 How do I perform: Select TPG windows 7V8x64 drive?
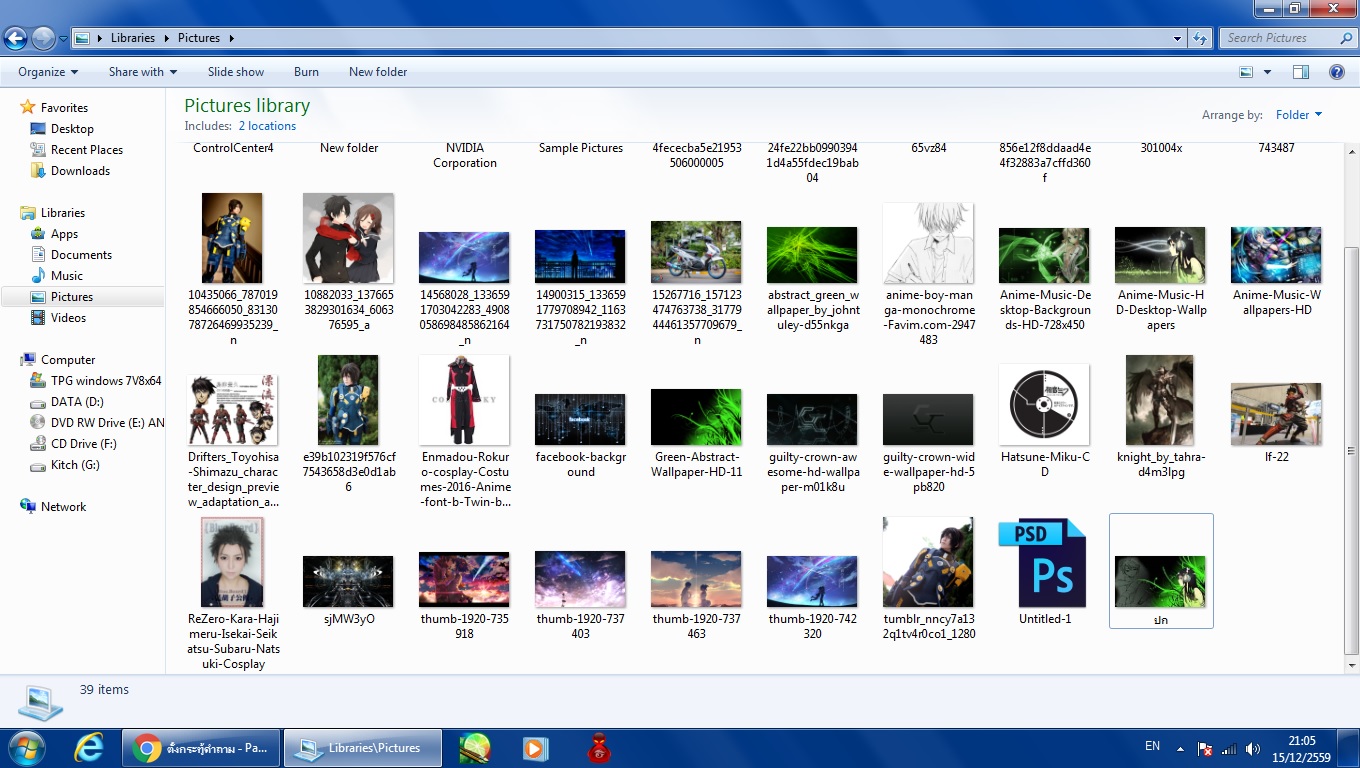tap(97, 381)
